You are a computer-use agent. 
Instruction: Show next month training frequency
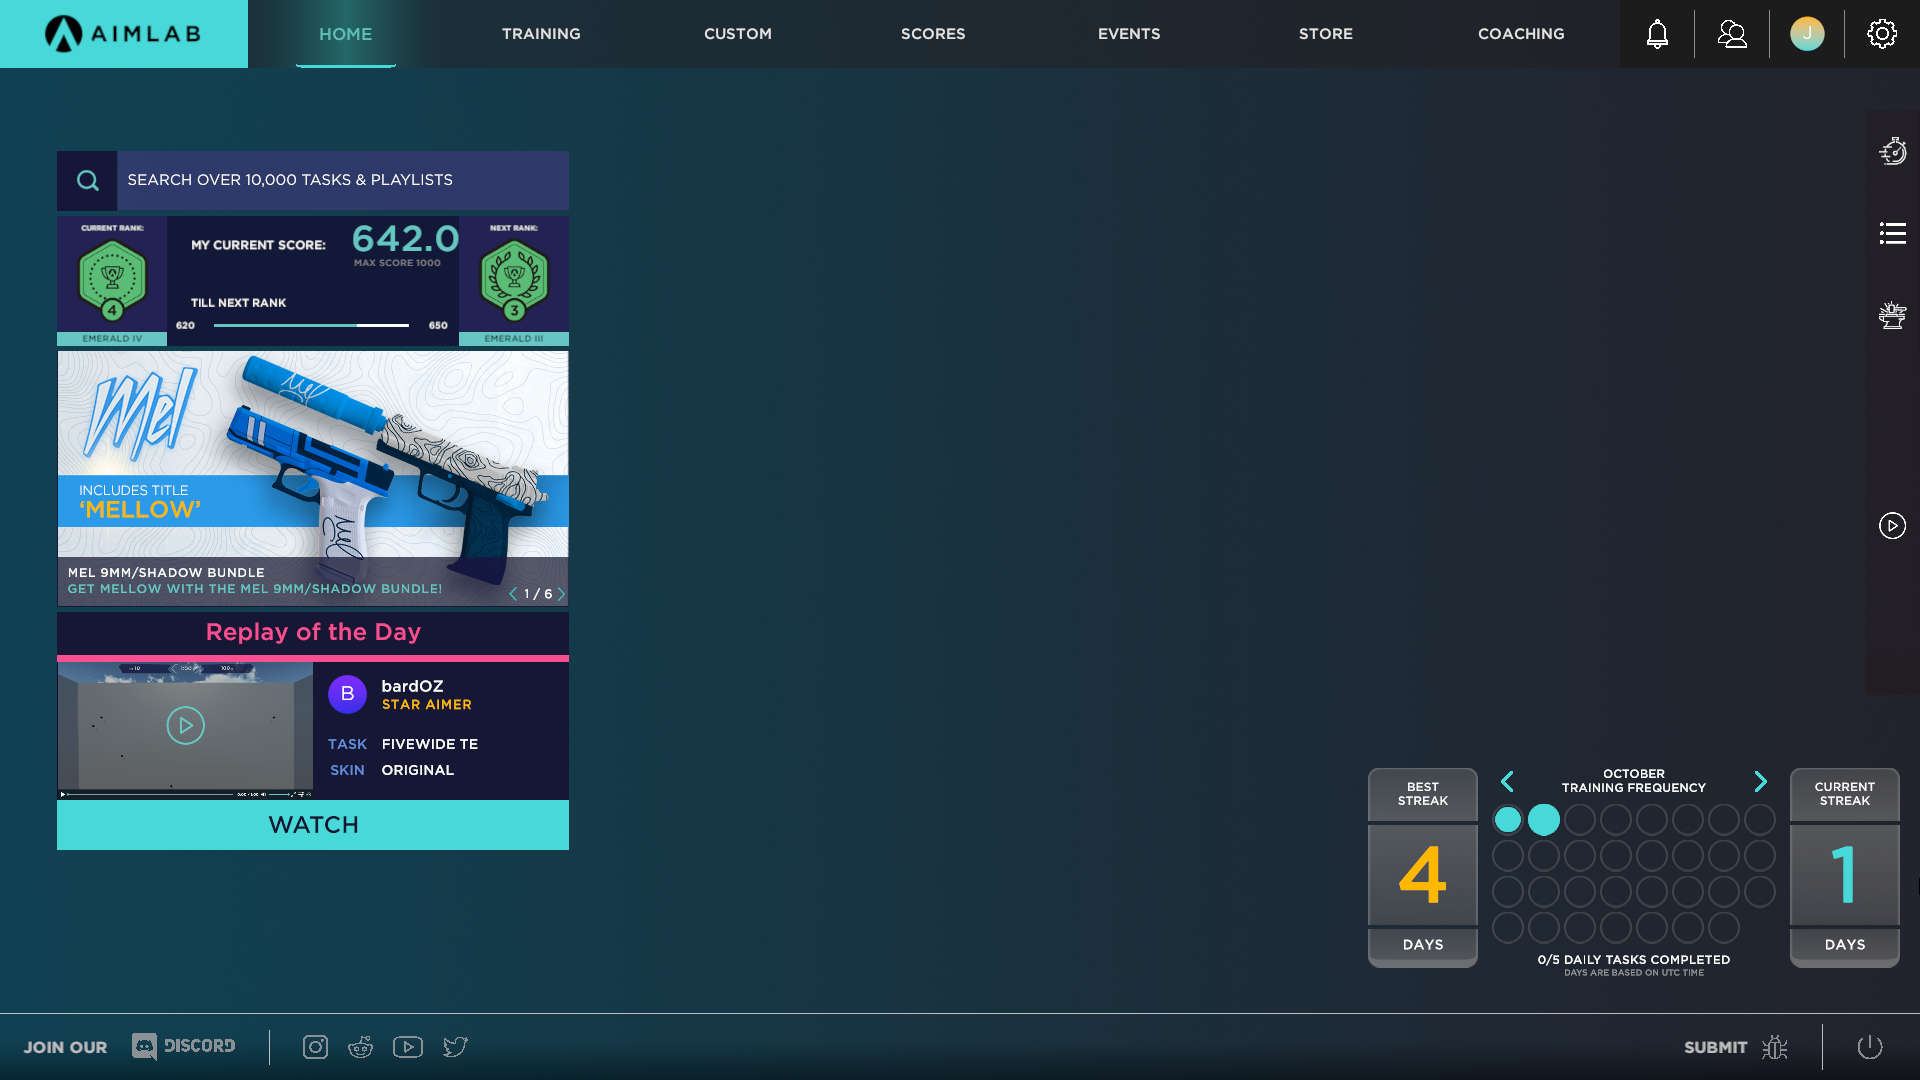[x=1761, y=781]
